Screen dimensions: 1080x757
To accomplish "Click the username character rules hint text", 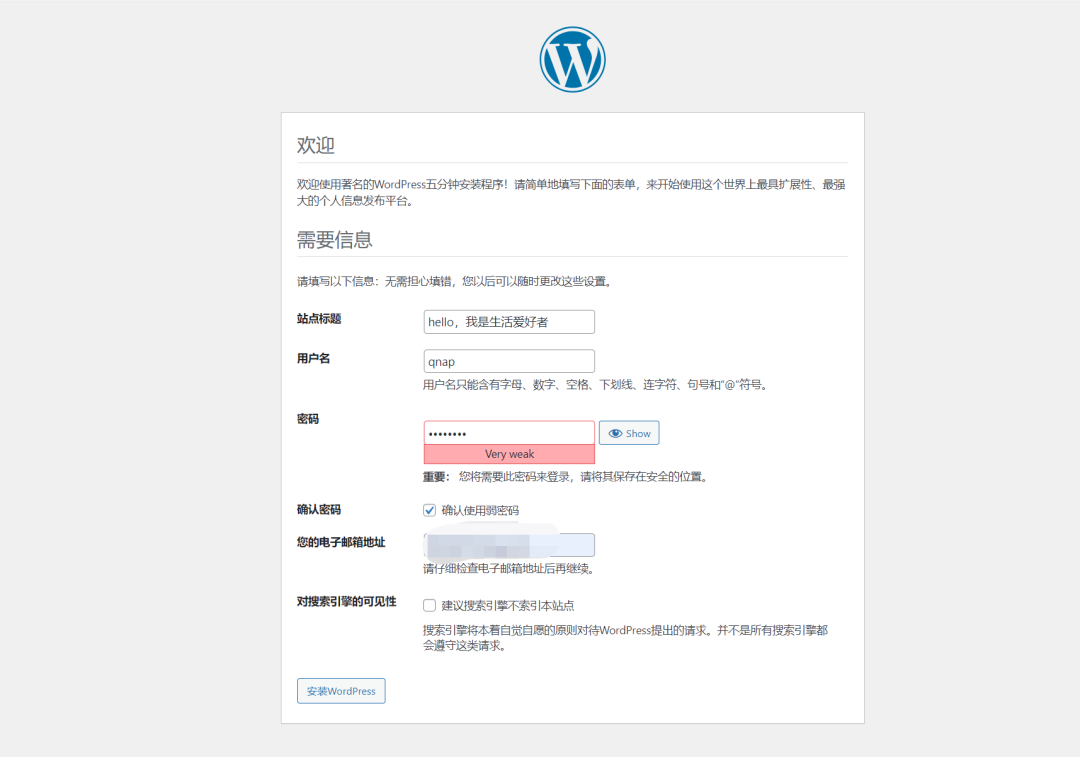I will tap(595, 384).
